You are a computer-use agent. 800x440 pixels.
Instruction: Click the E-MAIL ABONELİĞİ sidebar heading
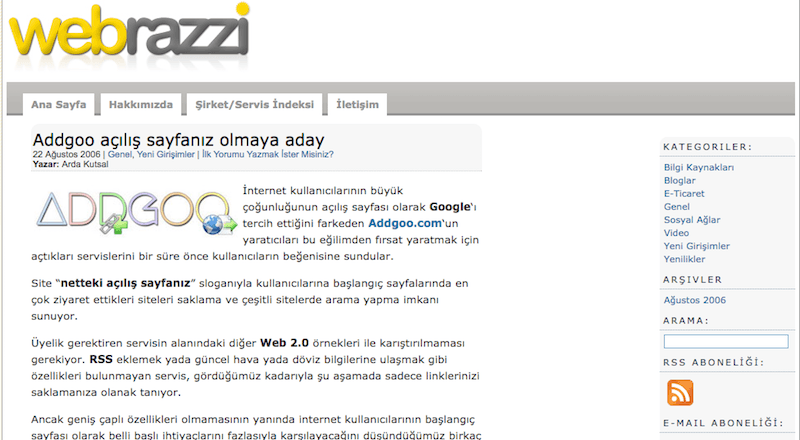[x=723, y=423]
